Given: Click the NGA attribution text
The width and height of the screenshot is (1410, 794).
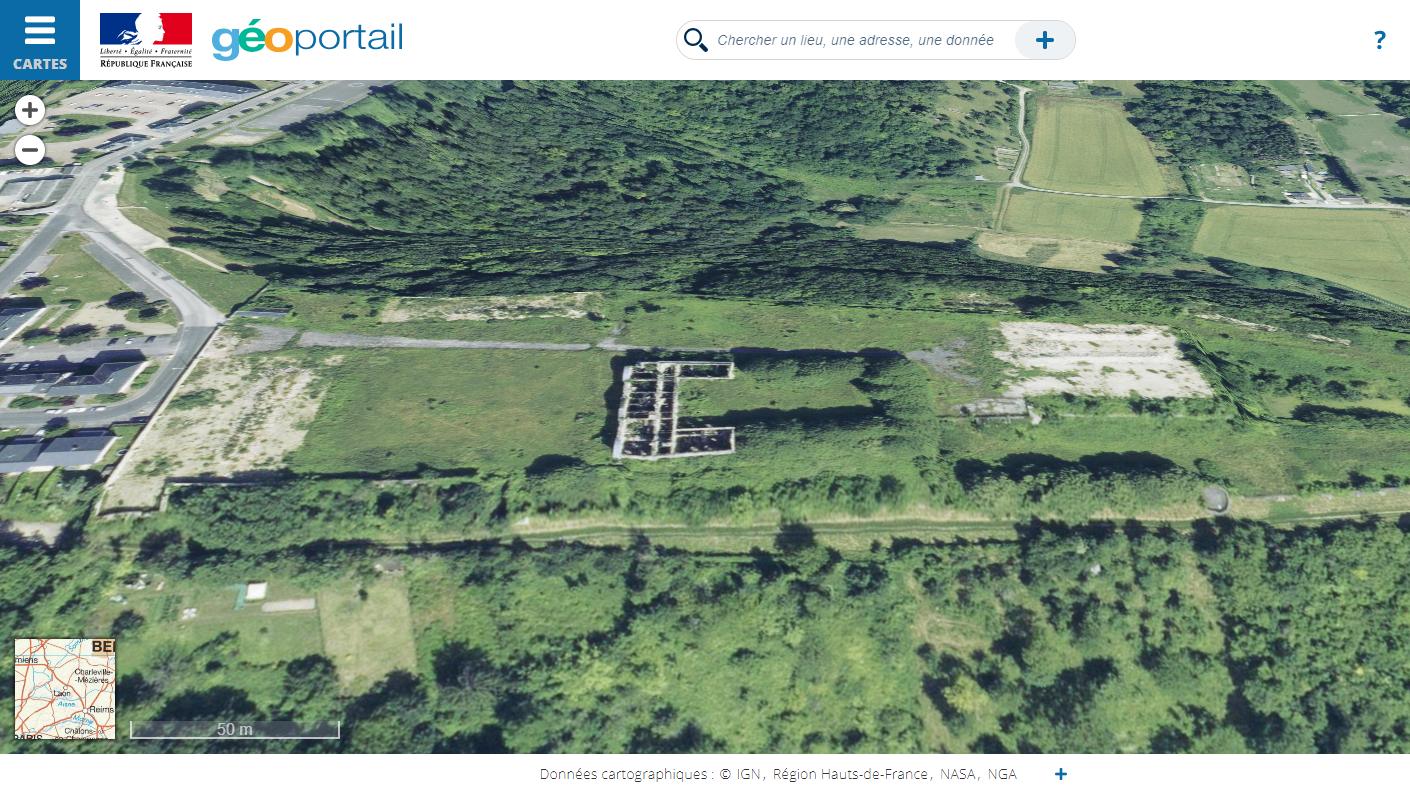Looking at the screenshot, I should point(1002,774).
